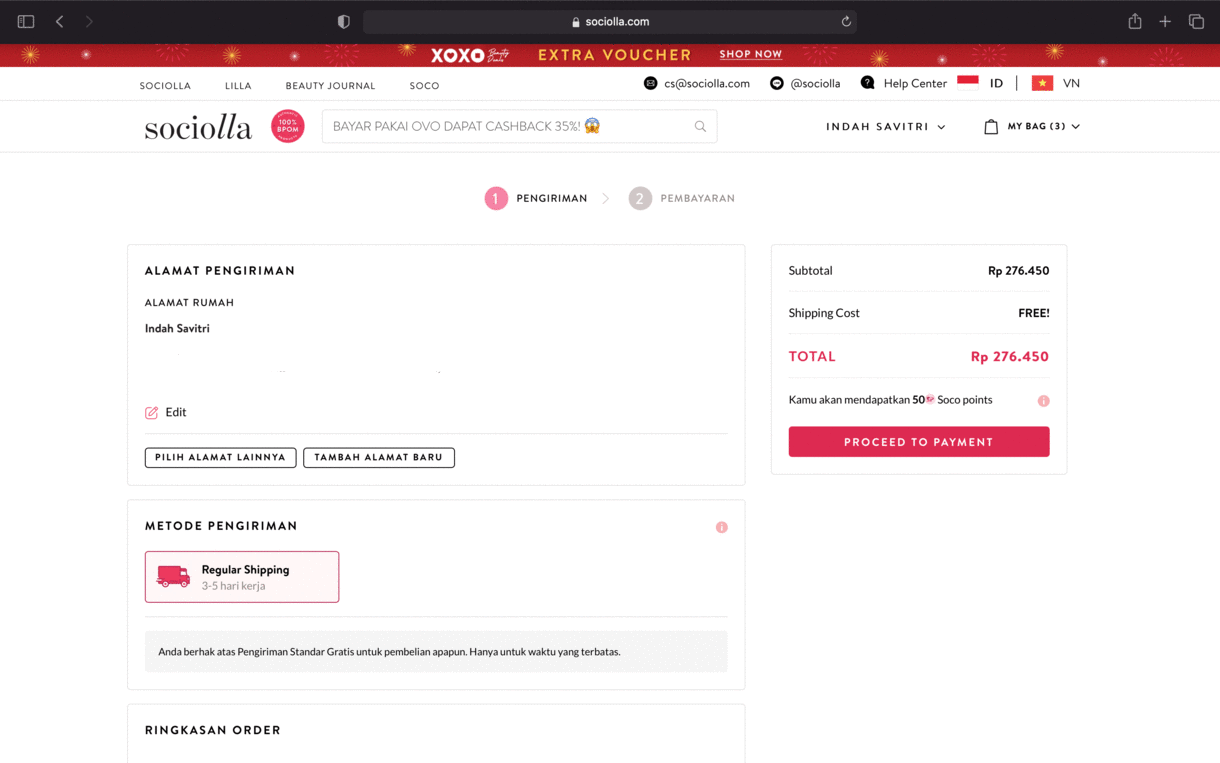The image size is (1220, 763).
Task: Click the Edit address text link
Action: click(x=176, y=412)
